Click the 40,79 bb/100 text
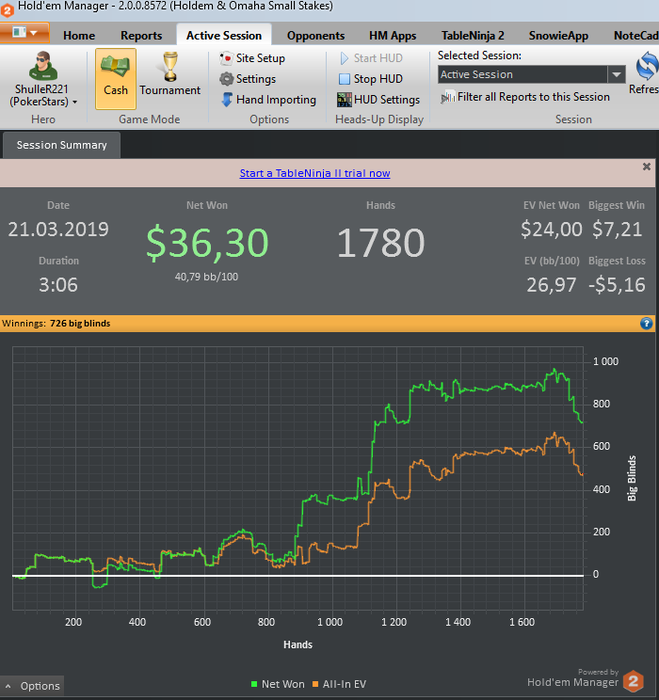The image size is (659, 700). pyautogui.click(x=206, y=277)
